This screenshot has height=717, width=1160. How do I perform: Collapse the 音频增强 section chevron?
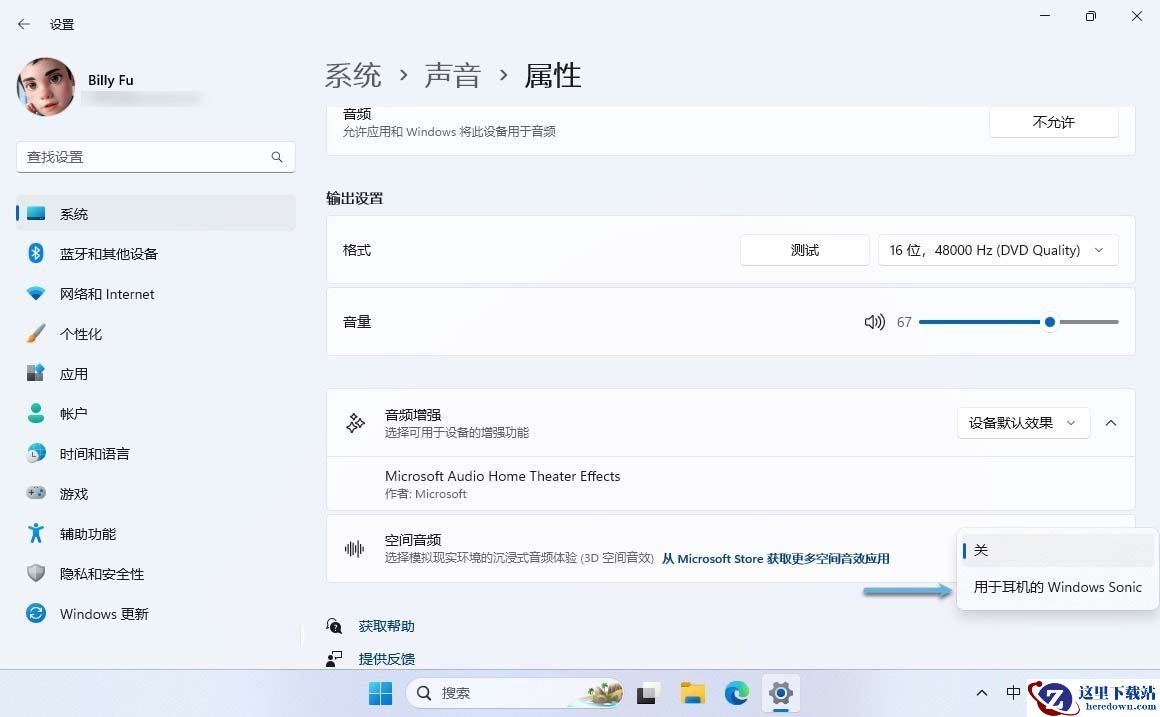[x=1110, y=423]
